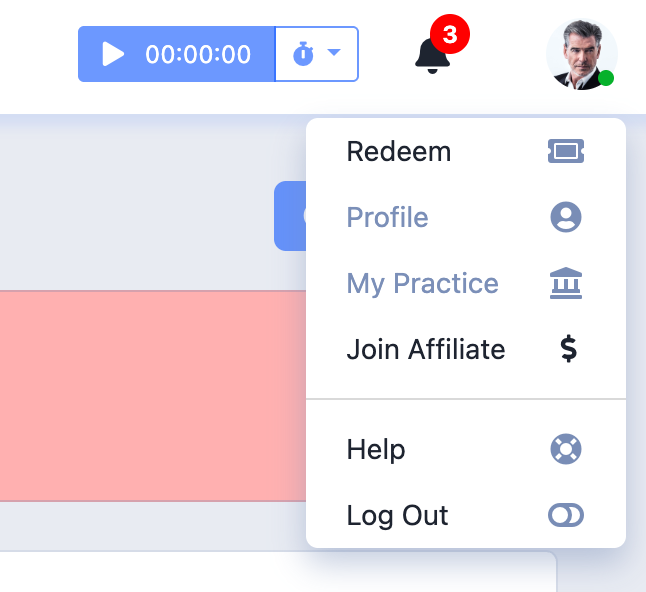Click the green online status dot
The height and width of the screenshot is (592, 646).
606,78
